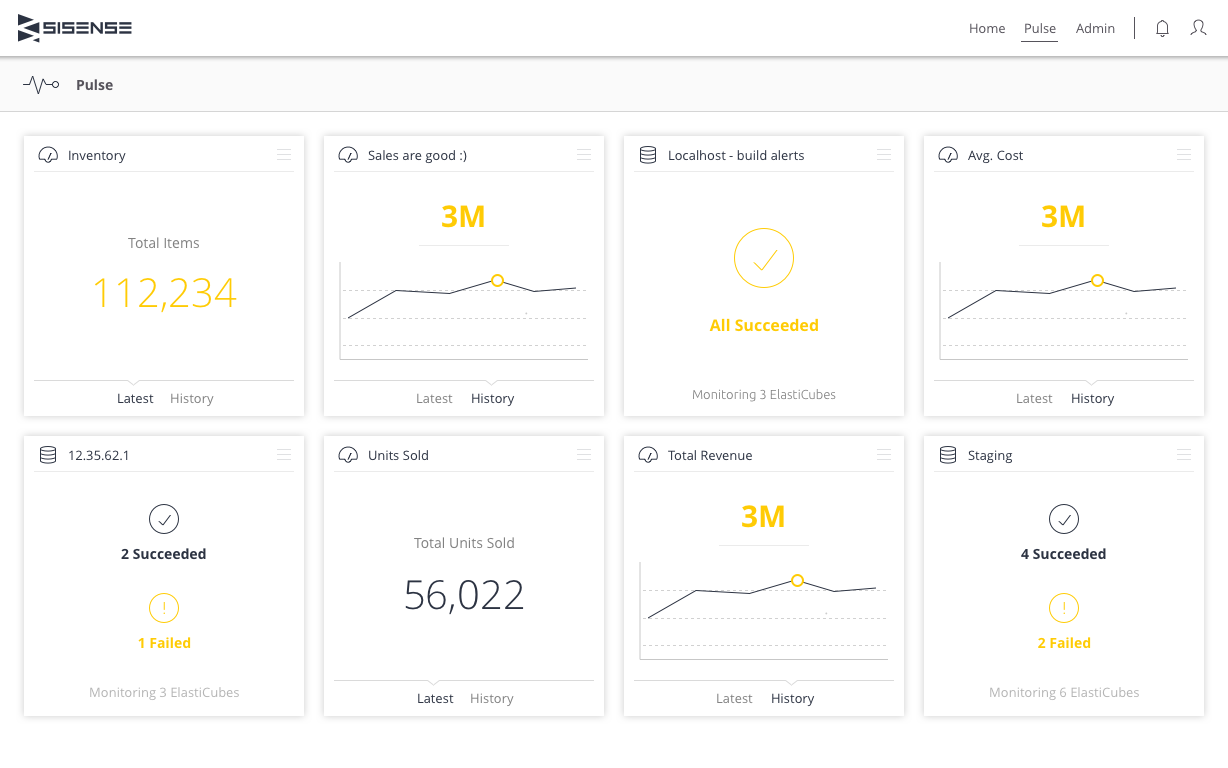Viewport: 1228px width, 768px height.
Task: Open the notification bell
Action: click(x=1162, y=28)
